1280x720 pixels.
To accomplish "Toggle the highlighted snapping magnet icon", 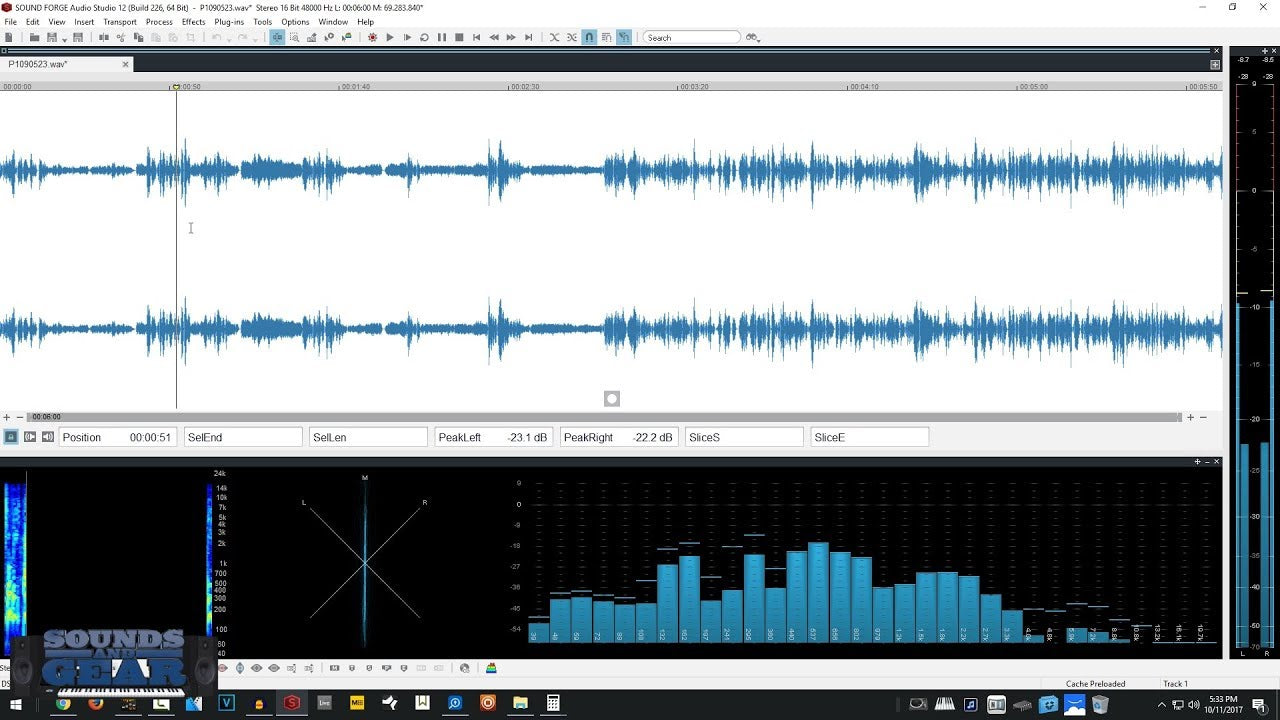I will click(x=589, y=38).
